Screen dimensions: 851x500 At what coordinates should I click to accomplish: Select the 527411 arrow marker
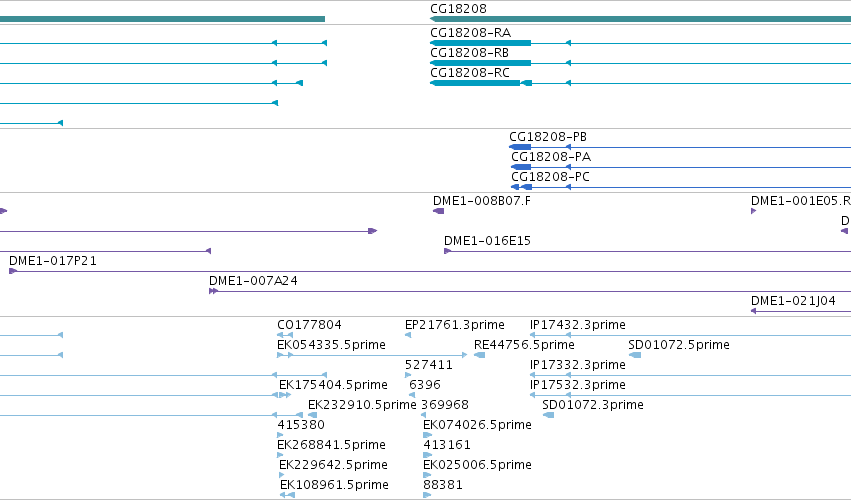(x=408, y=376)
